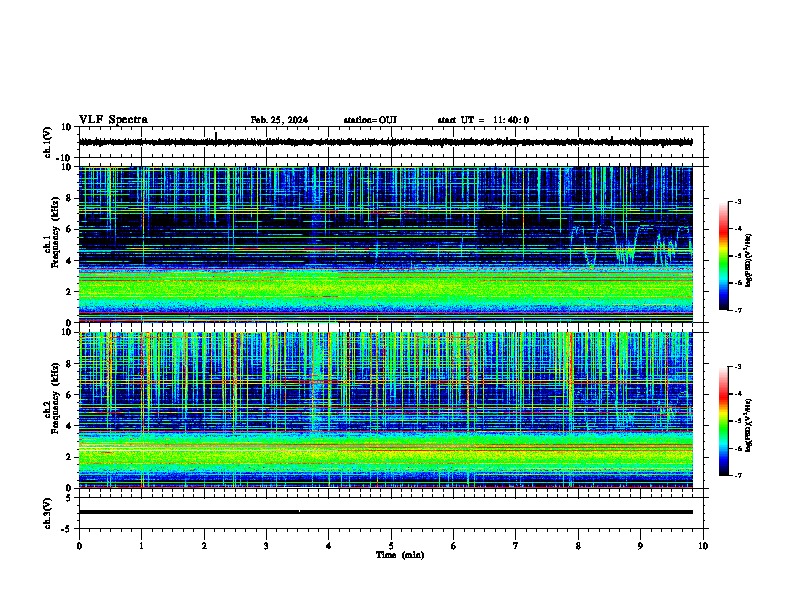Click the "7" tick on the time axis
Image resolution: width=792 pixels, height=612 pixels.
516,546
